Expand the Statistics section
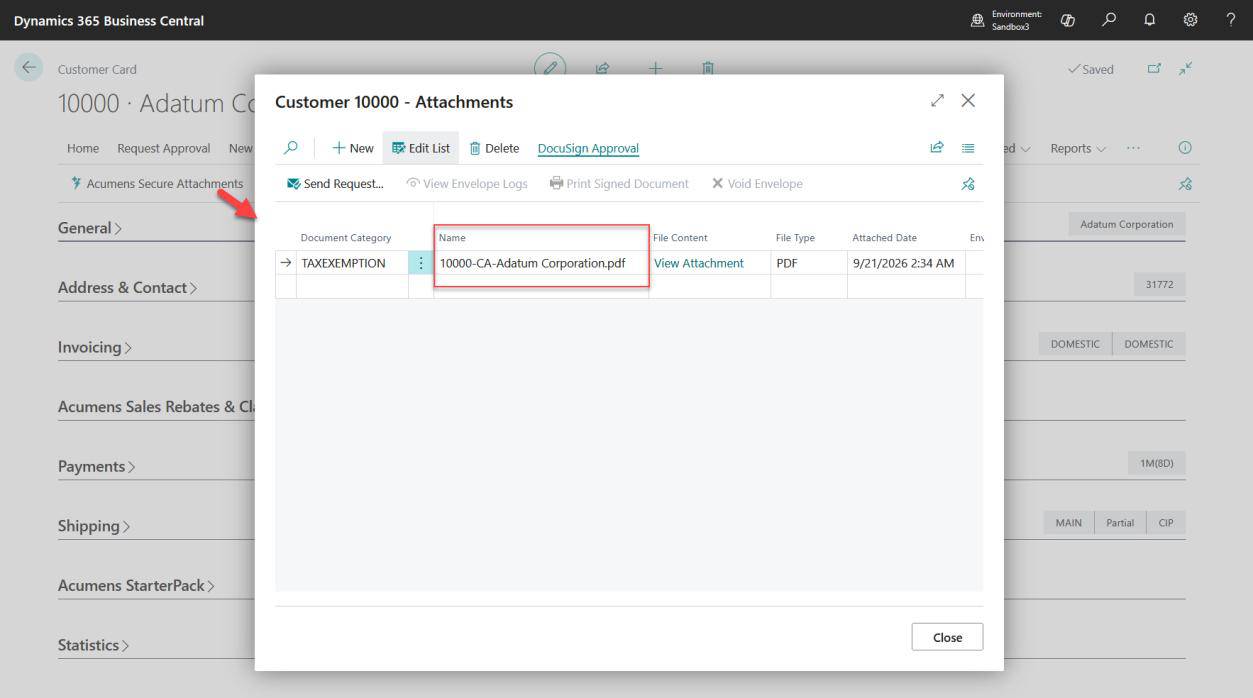Image resolution: width=1253 pixels, height=698 pixels. point(94,646)
